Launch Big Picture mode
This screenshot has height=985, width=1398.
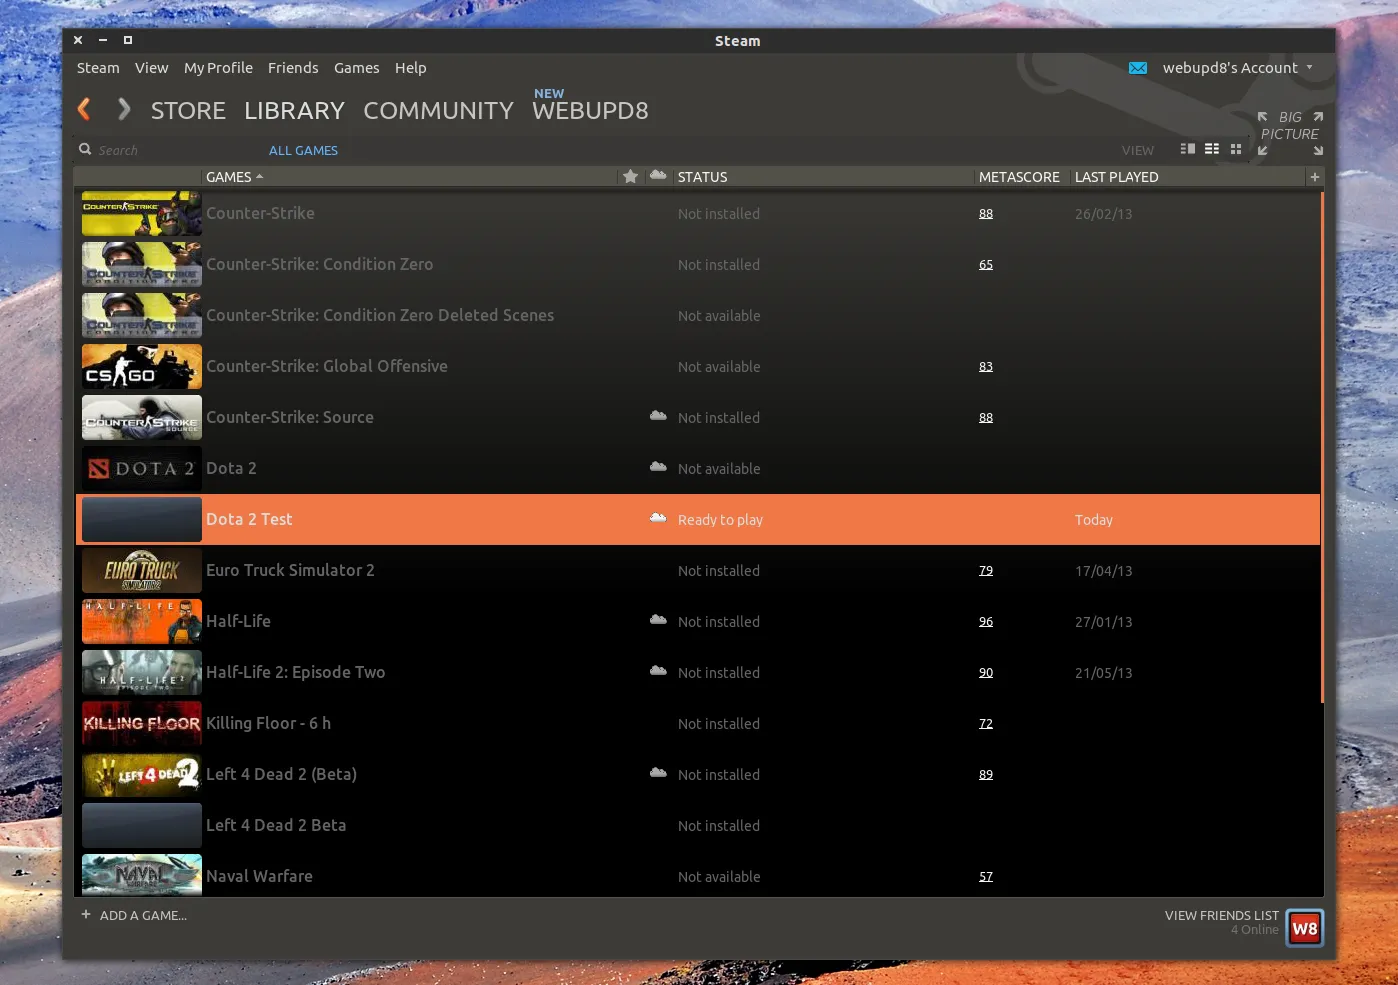[x=1290, y=133]
